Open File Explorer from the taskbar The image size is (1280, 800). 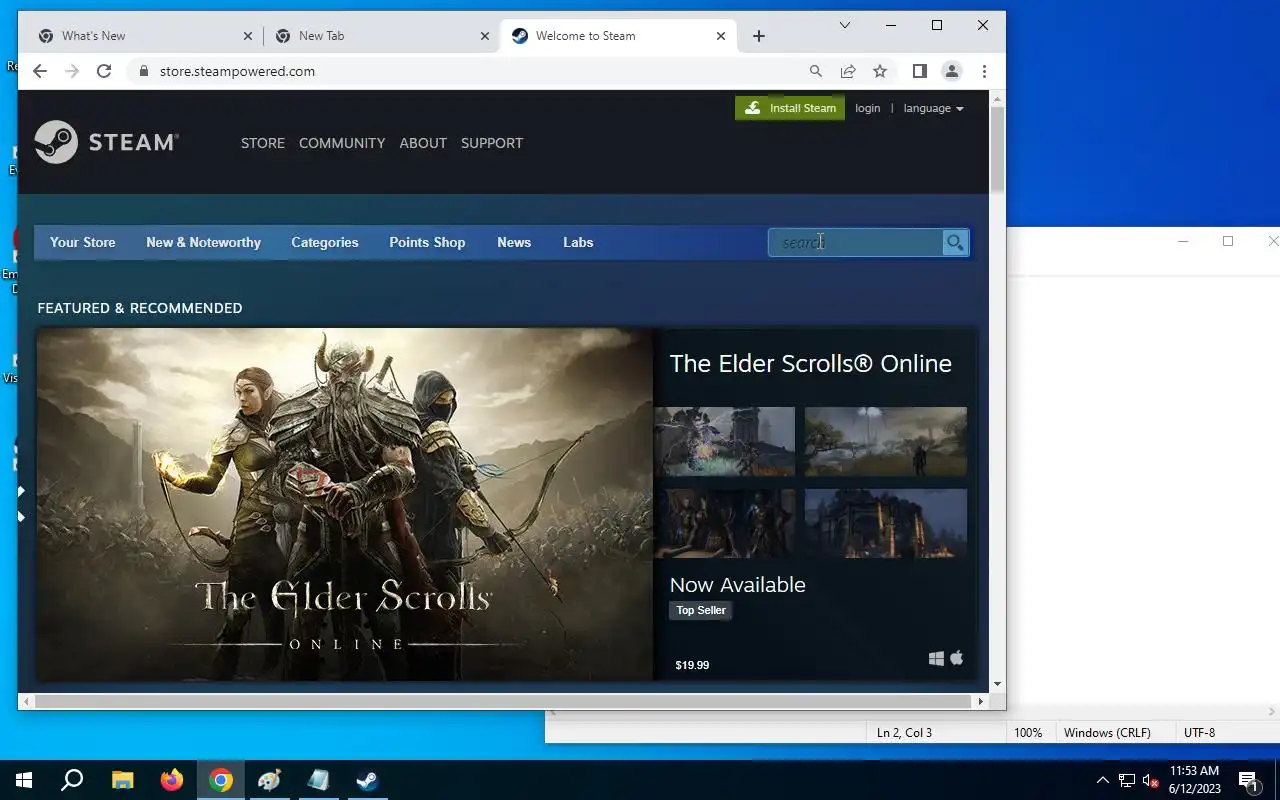(122, 780)
